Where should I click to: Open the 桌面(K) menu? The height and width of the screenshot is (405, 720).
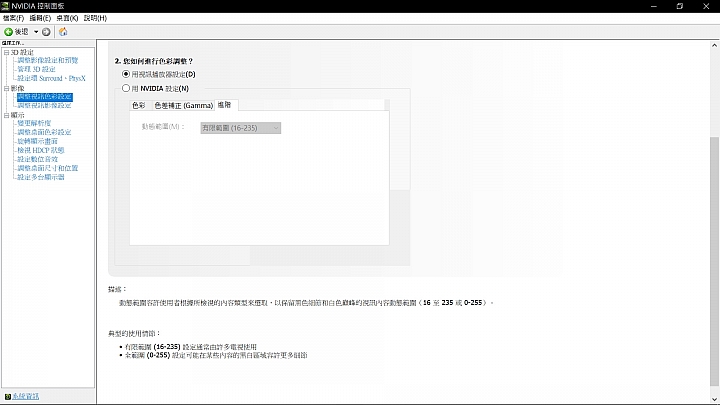(67, 18)
